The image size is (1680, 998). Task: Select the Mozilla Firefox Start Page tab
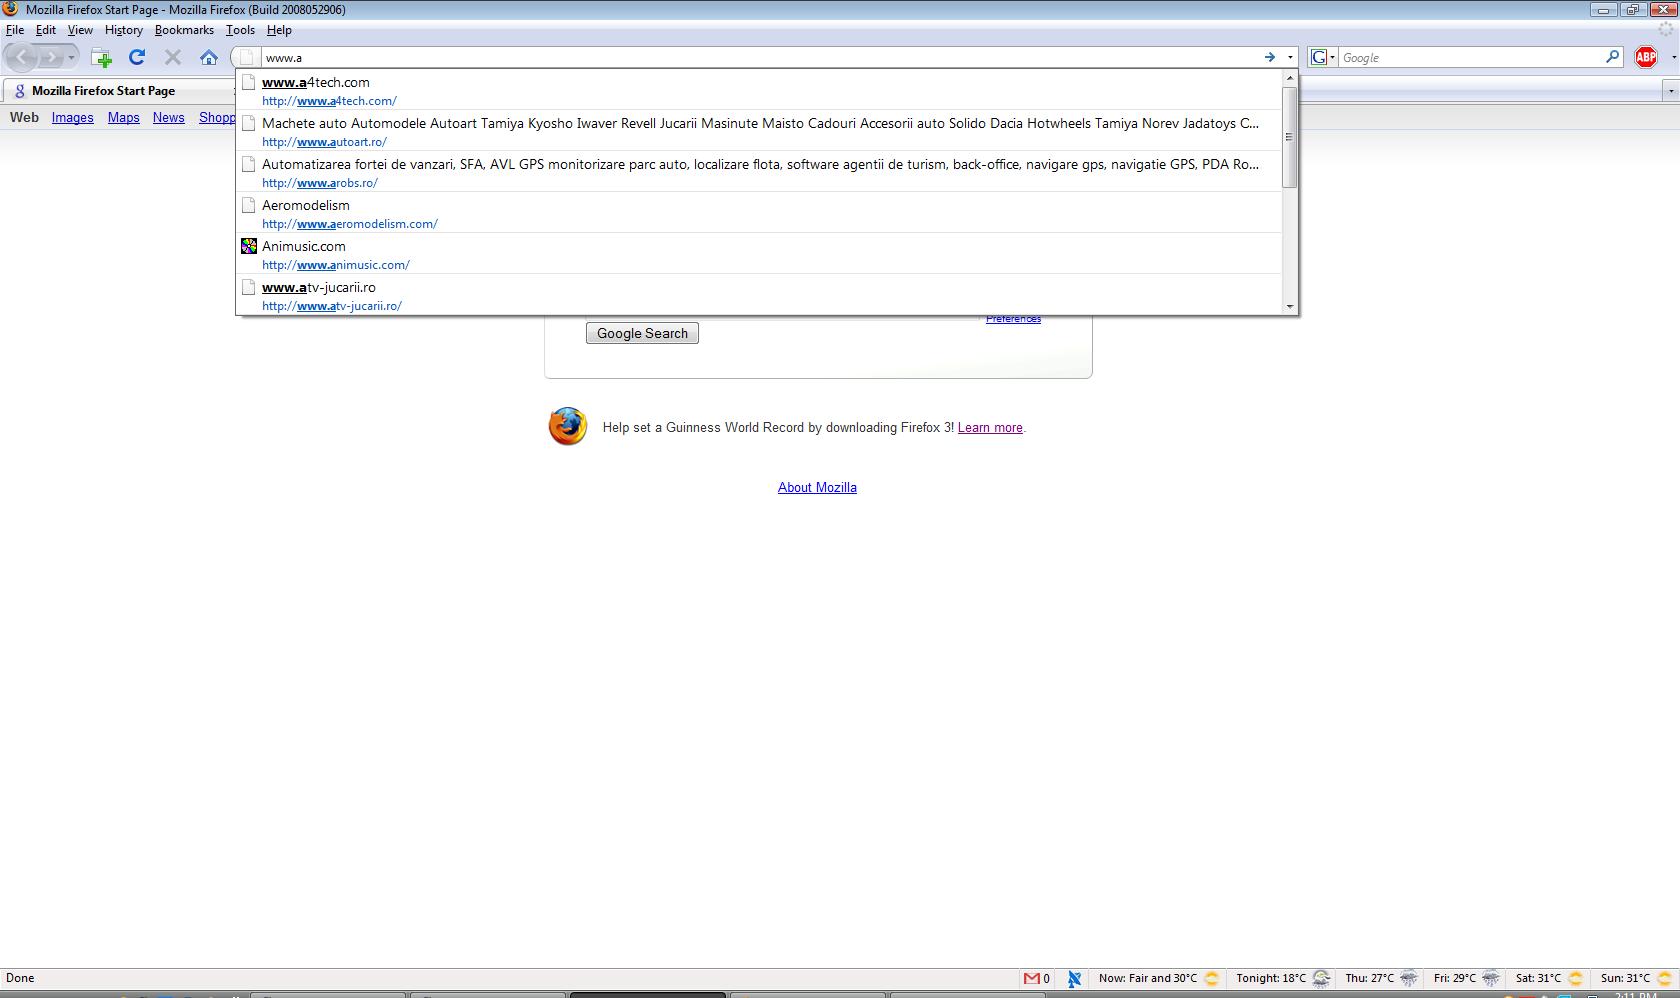tap(103, 91)
